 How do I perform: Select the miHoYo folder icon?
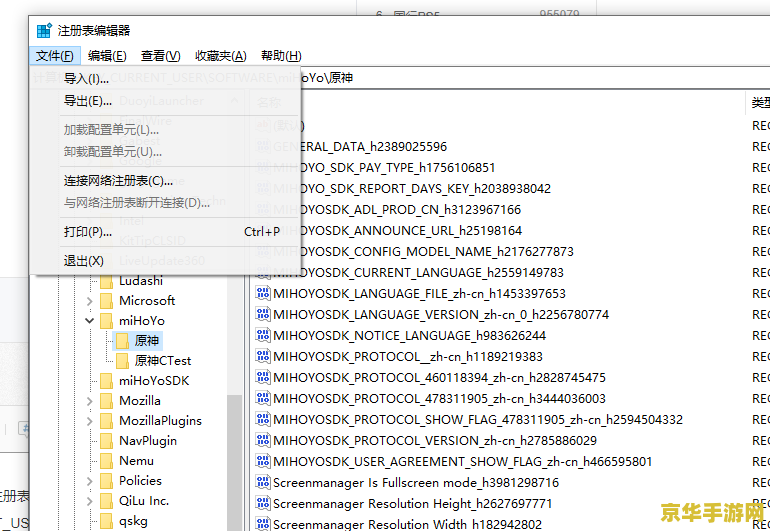107,321
